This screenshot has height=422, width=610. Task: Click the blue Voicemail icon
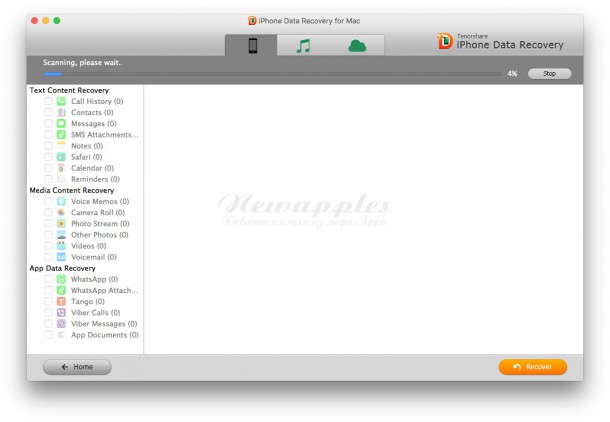(61, 257)
